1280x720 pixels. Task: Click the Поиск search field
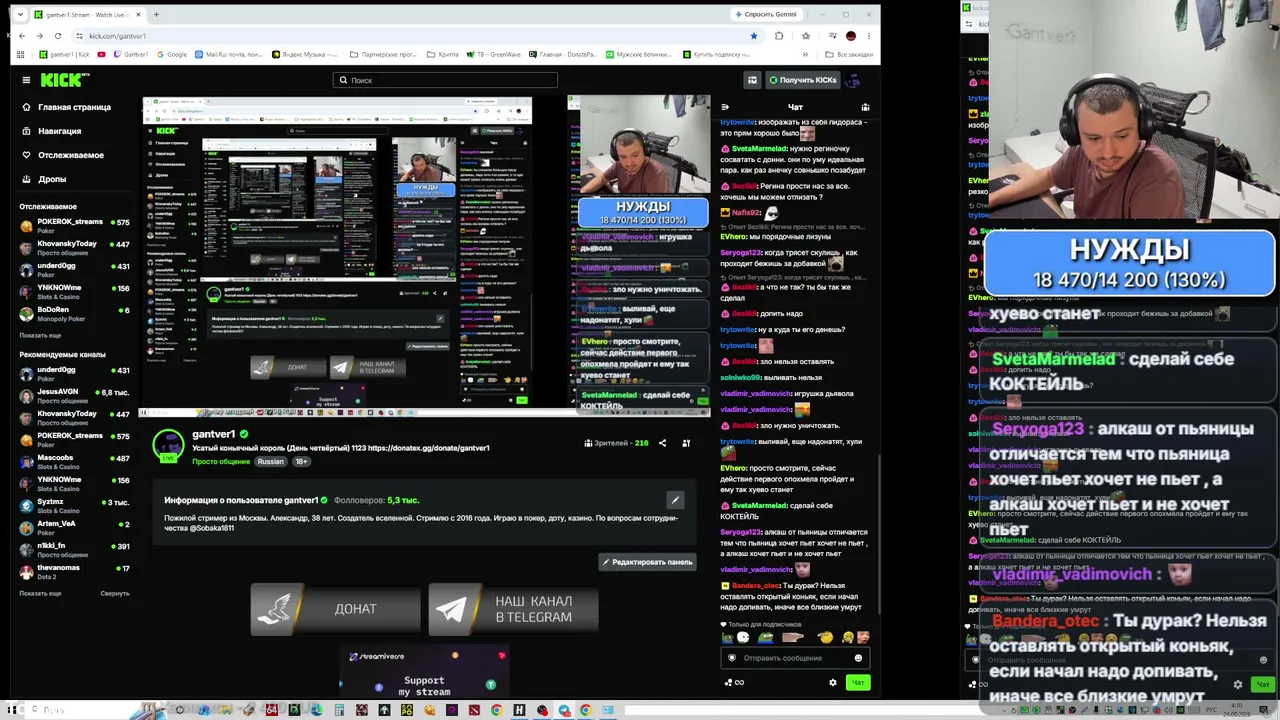tap(445, 80)
